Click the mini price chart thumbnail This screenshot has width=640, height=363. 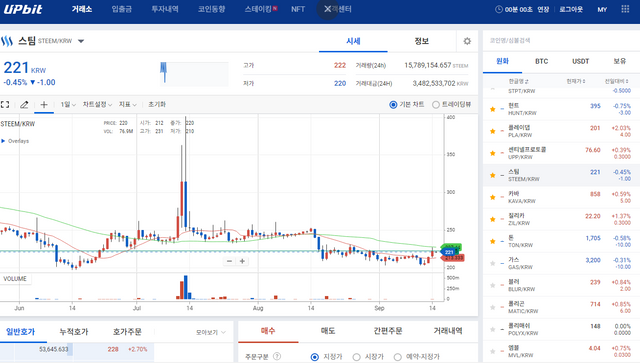[193, 73]
